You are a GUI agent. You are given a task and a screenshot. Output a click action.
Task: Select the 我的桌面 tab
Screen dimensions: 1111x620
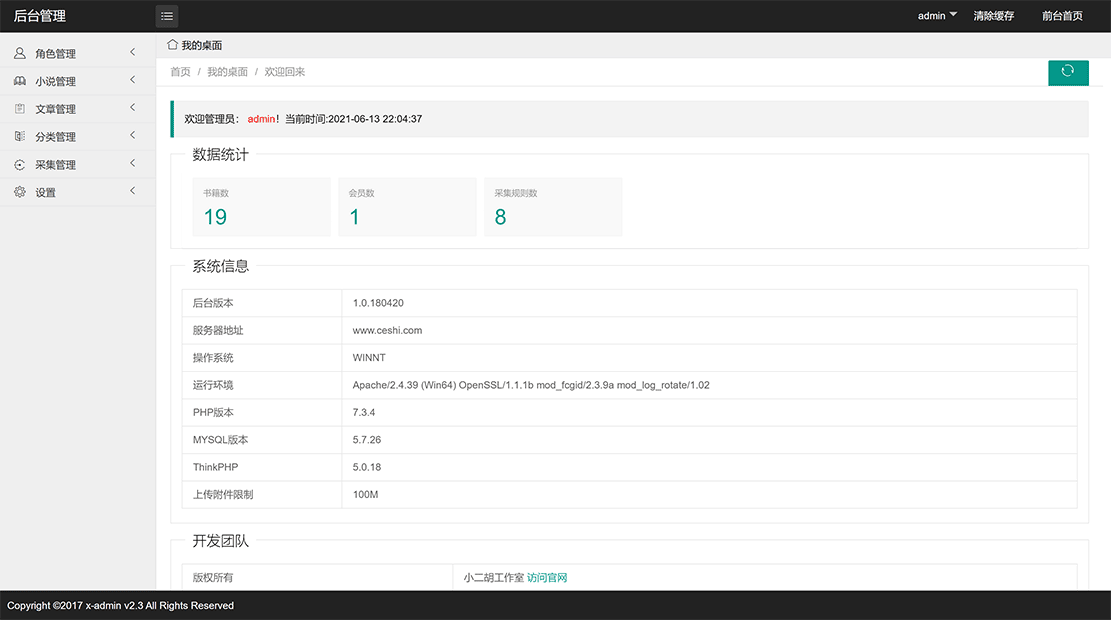click(201, 46)
